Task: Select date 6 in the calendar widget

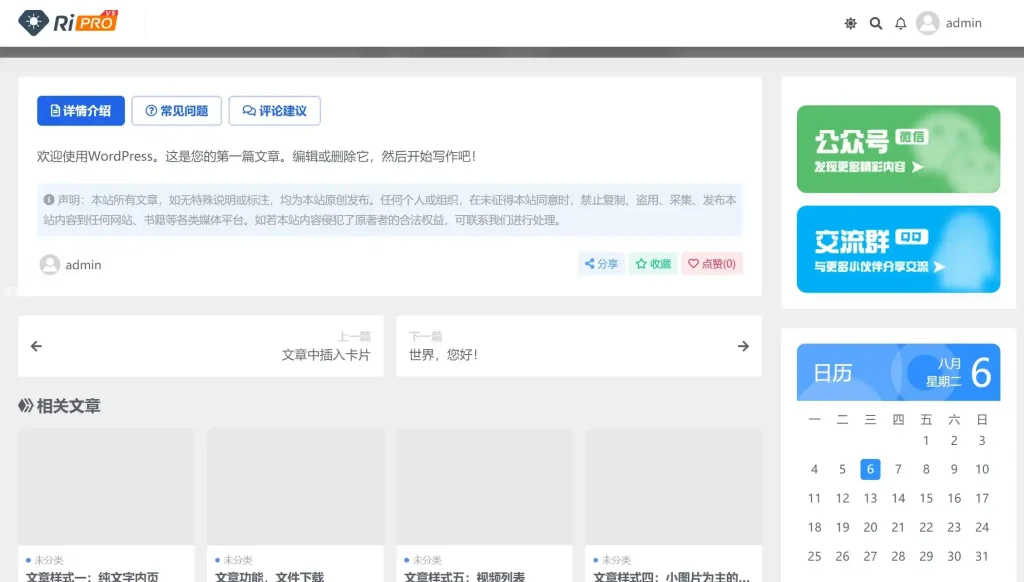Action: tap(870, 469)
